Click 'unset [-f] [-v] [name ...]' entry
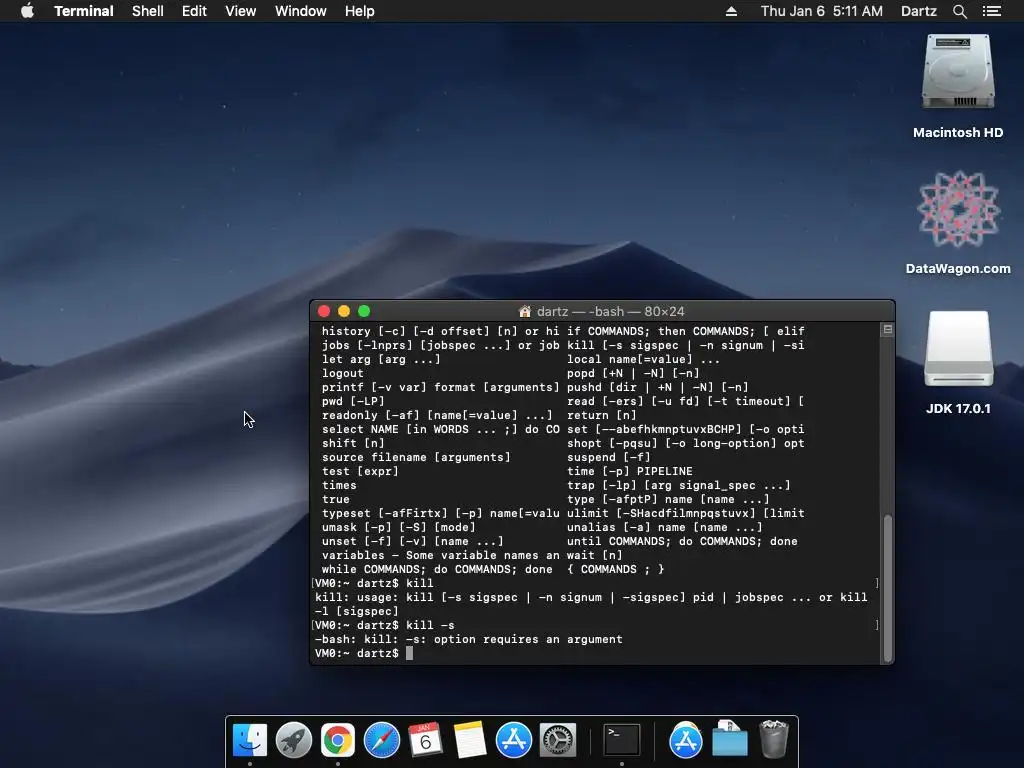 pyautogui.click(x=413, y=541)
